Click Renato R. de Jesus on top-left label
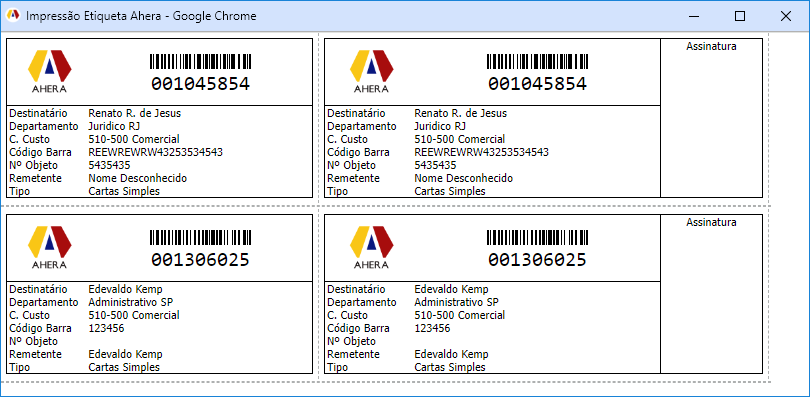This screenshot has width=810, height=397. tap(135, 113)
